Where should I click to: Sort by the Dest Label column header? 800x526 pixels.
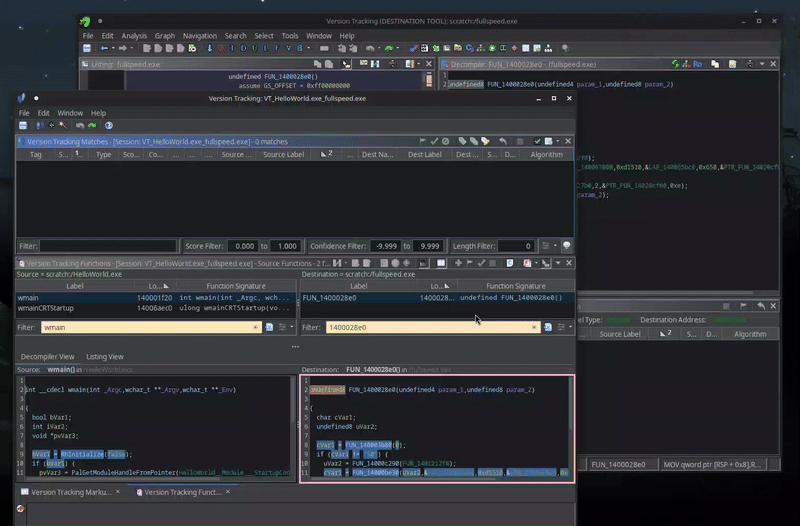424,155
